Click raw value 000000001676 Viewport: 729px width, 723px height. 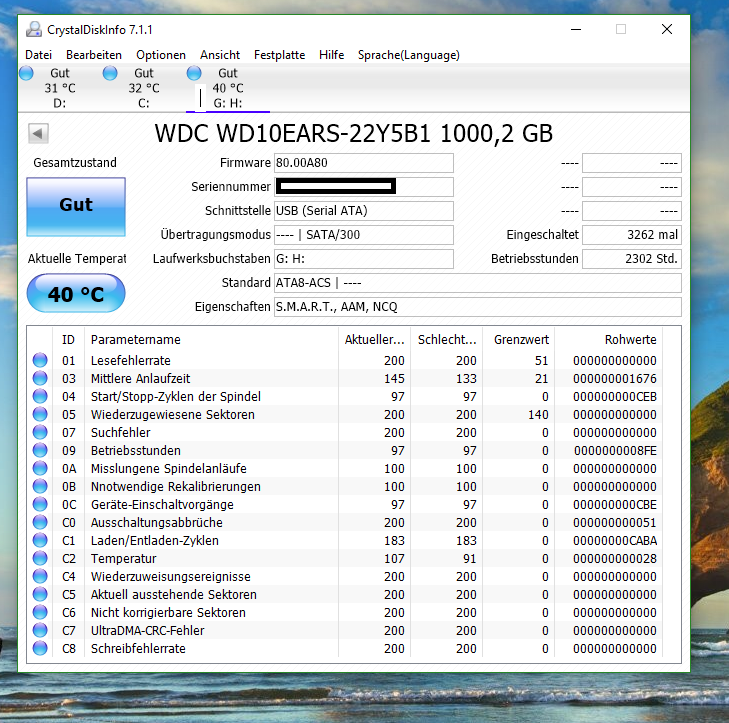pyautogui.click(x=615, y=378)
